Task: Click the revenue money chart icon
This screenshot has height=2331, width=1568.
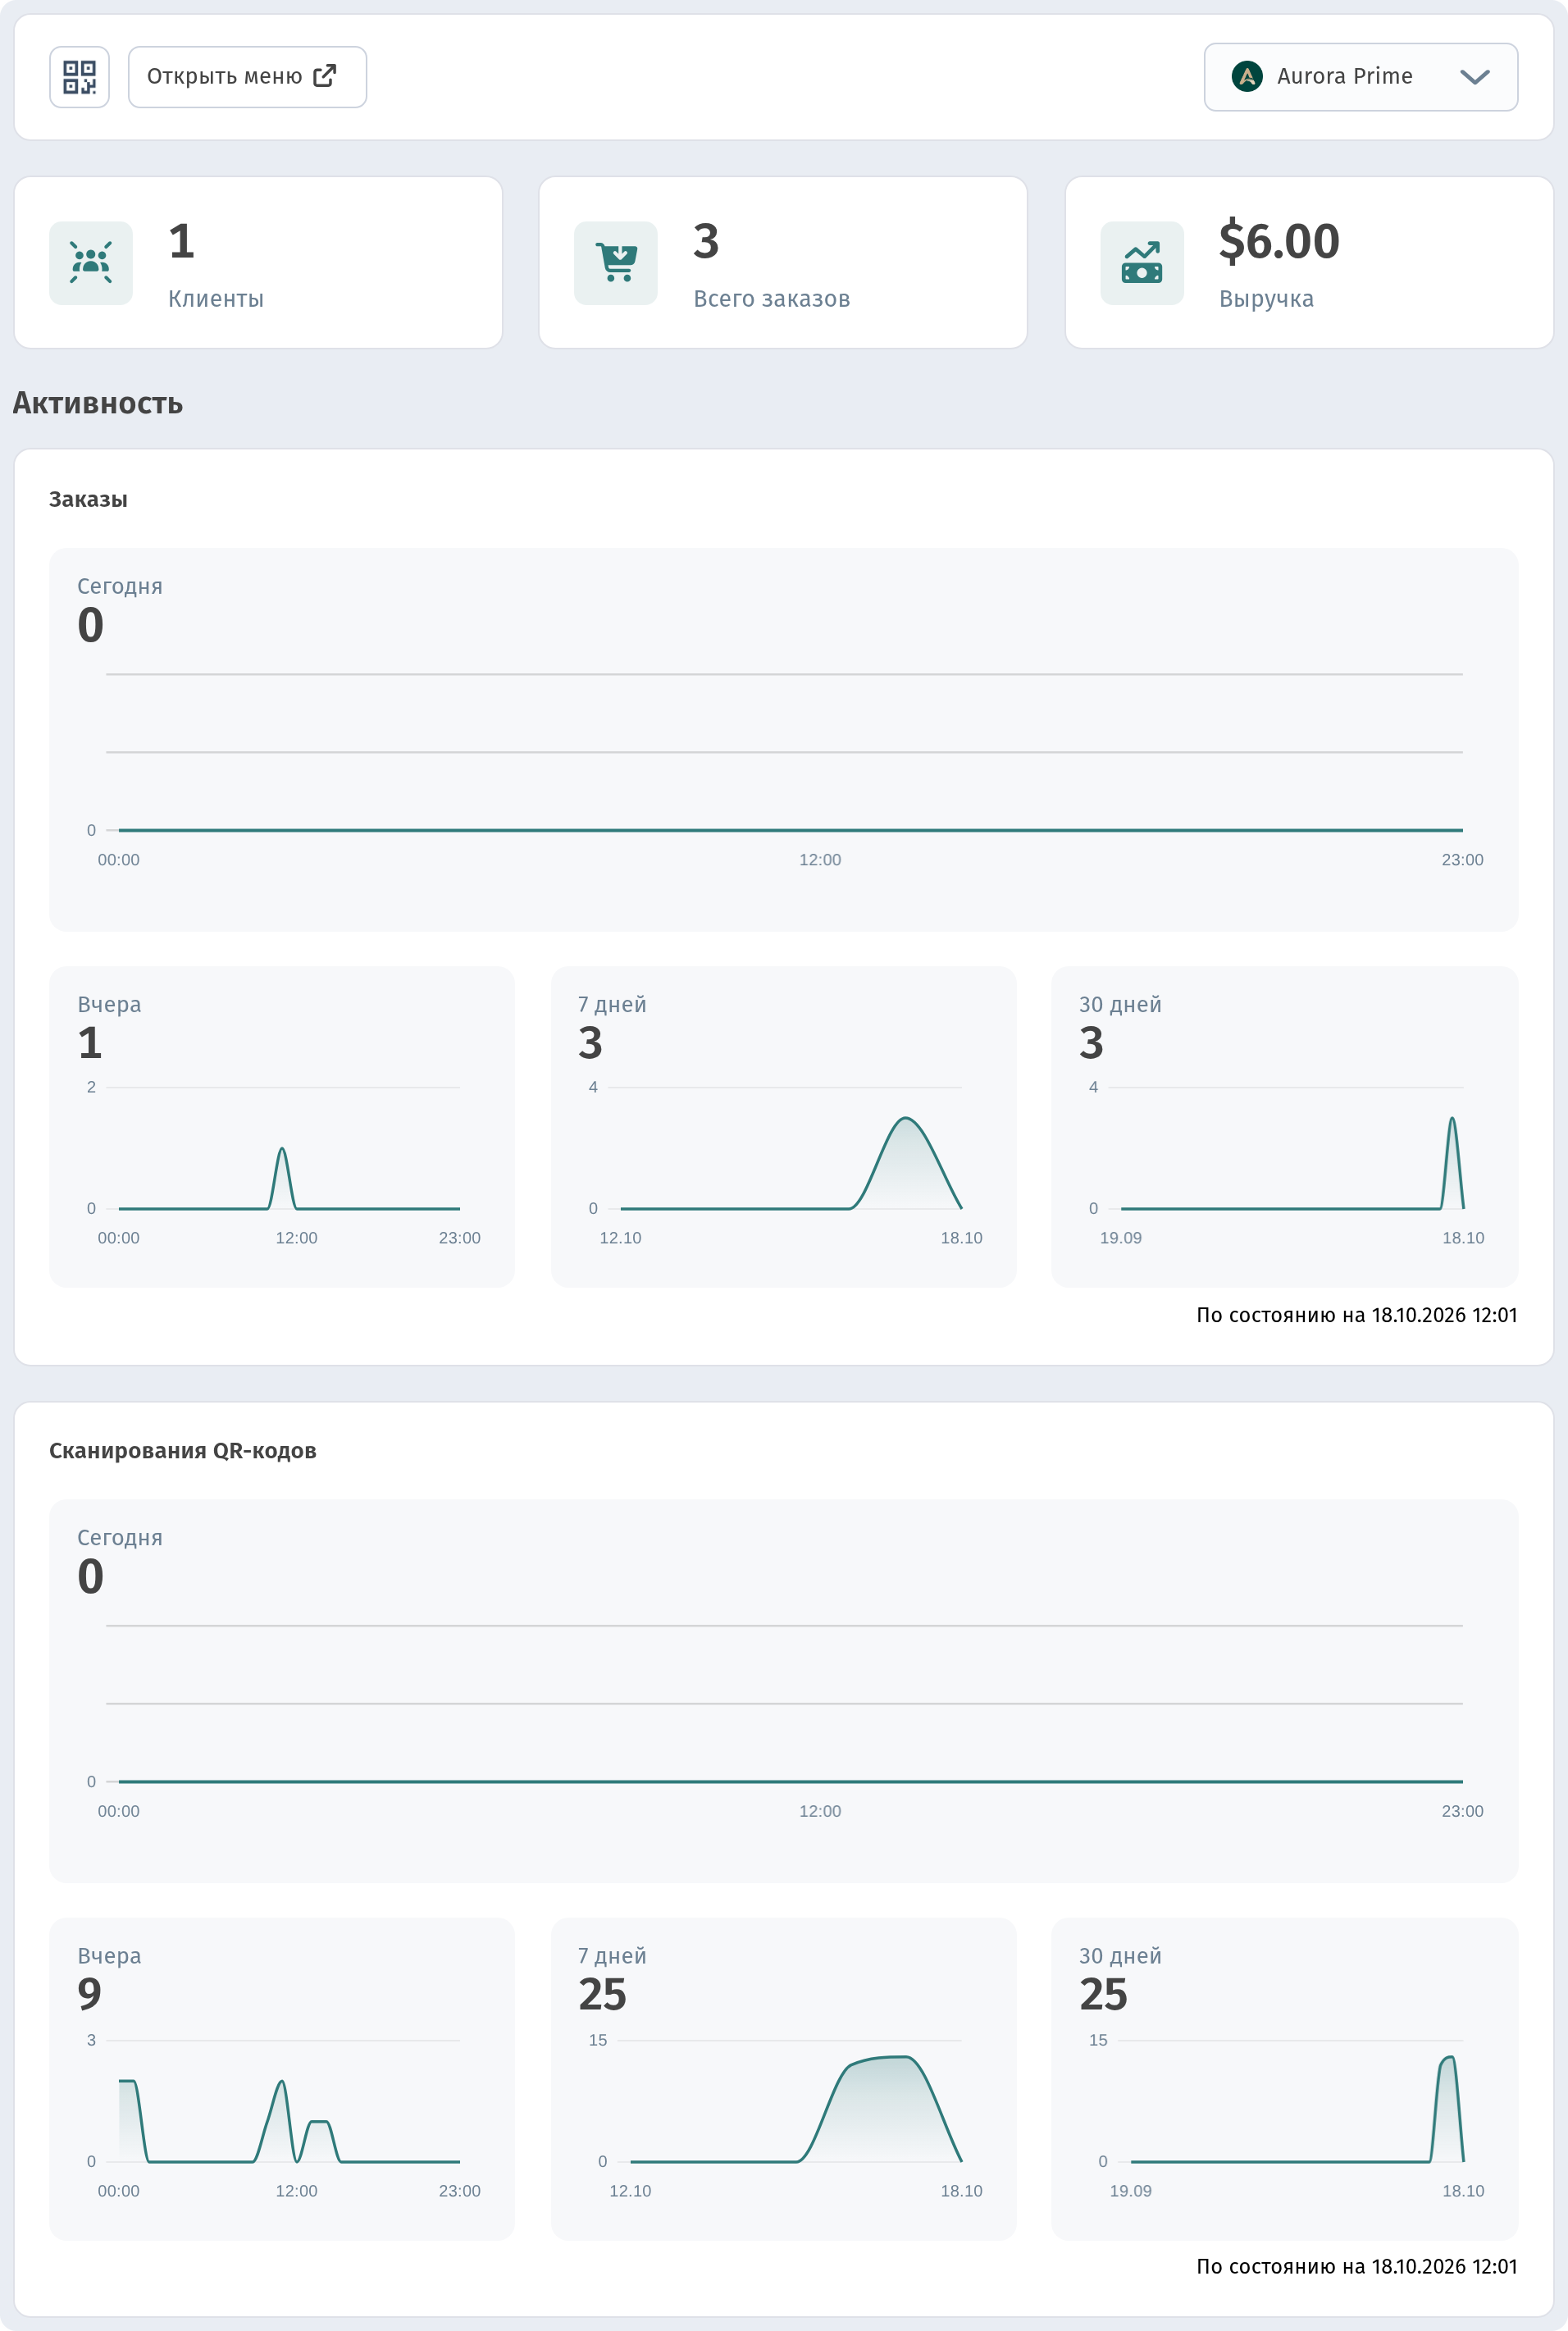Action: (x=1142, y=262)
